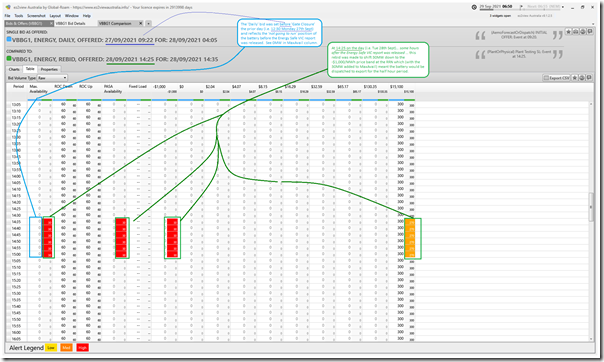The height and width of the screenshot is (362, 604).
Task: Click the comment icon in header toolbar
Action: pos(590,32)
